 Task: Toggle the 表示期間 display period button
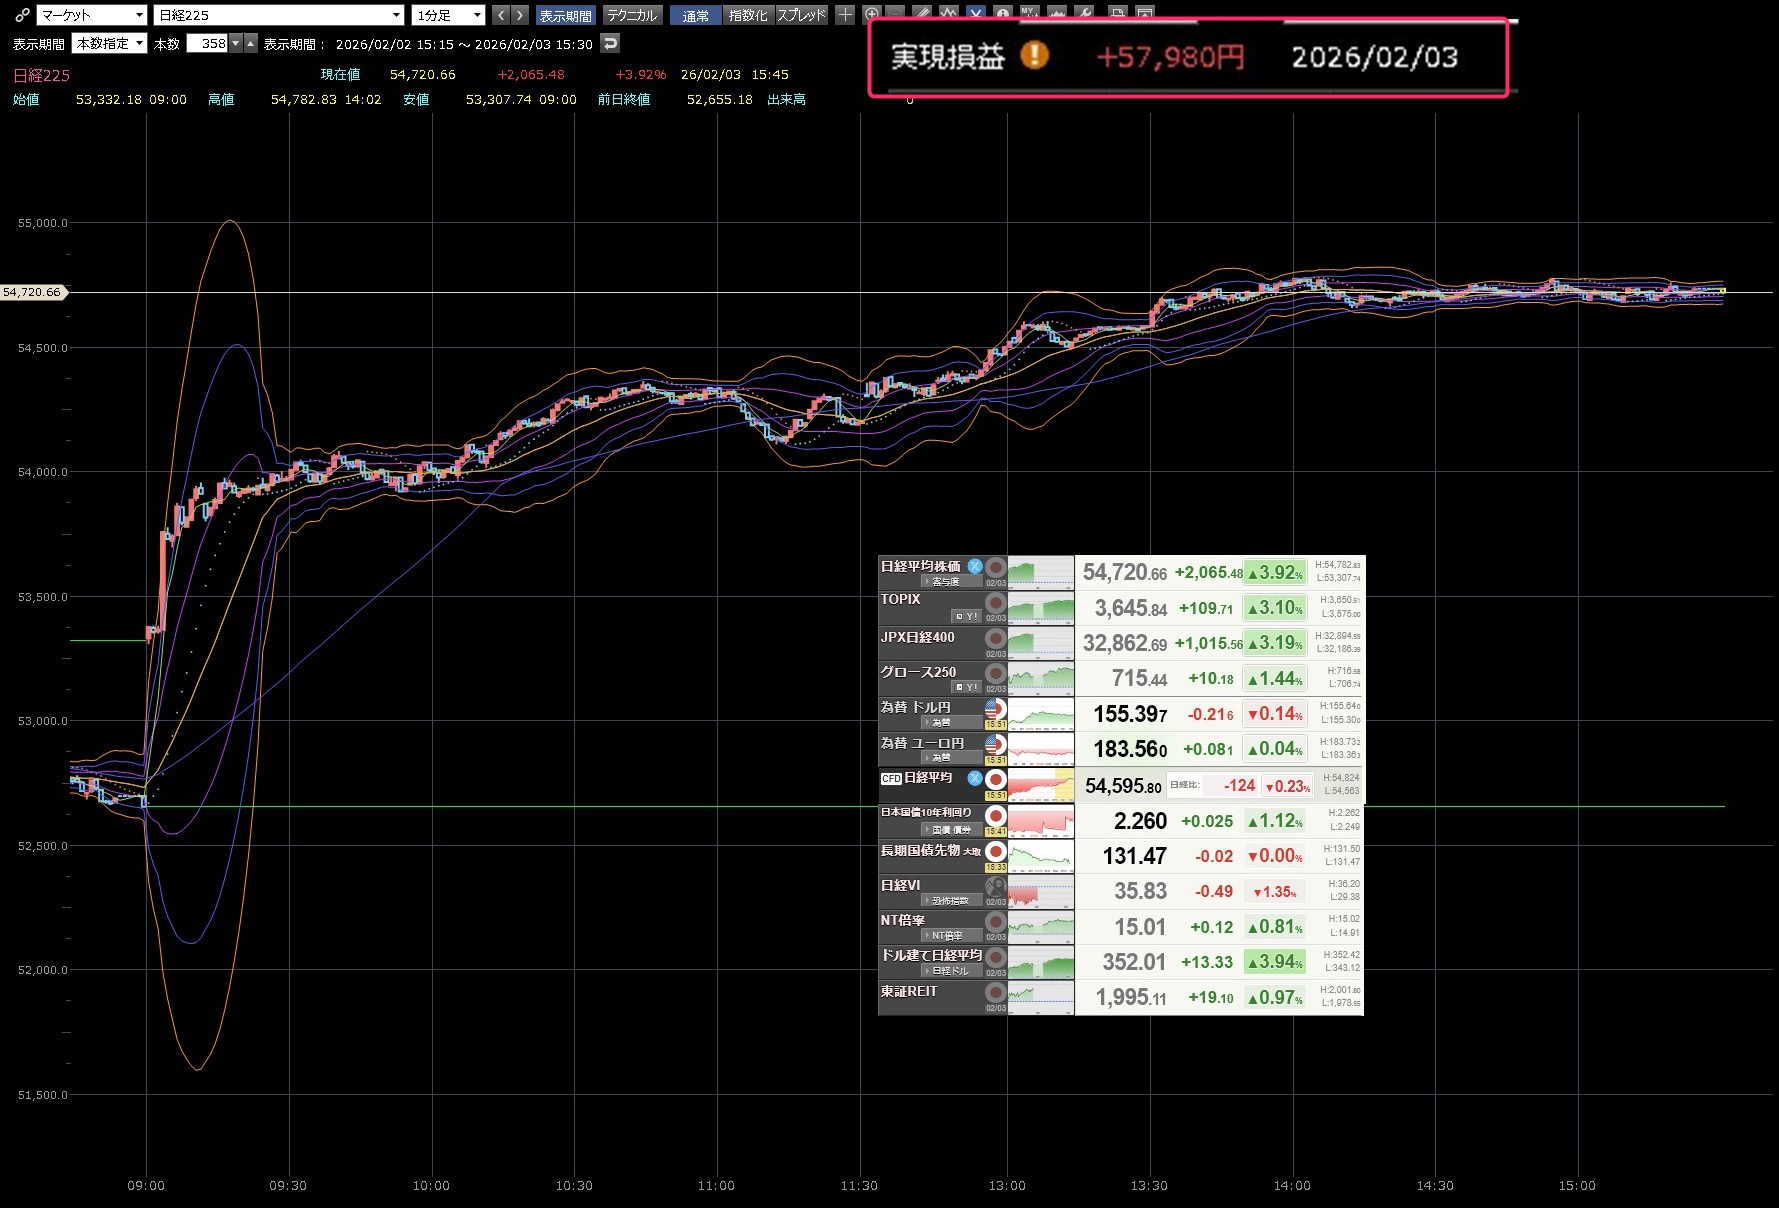565,15
